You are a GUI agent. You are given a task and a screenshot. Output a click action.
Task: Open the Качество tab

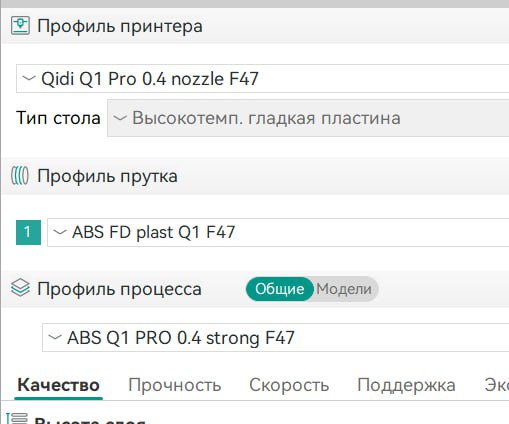pos(58,385)
